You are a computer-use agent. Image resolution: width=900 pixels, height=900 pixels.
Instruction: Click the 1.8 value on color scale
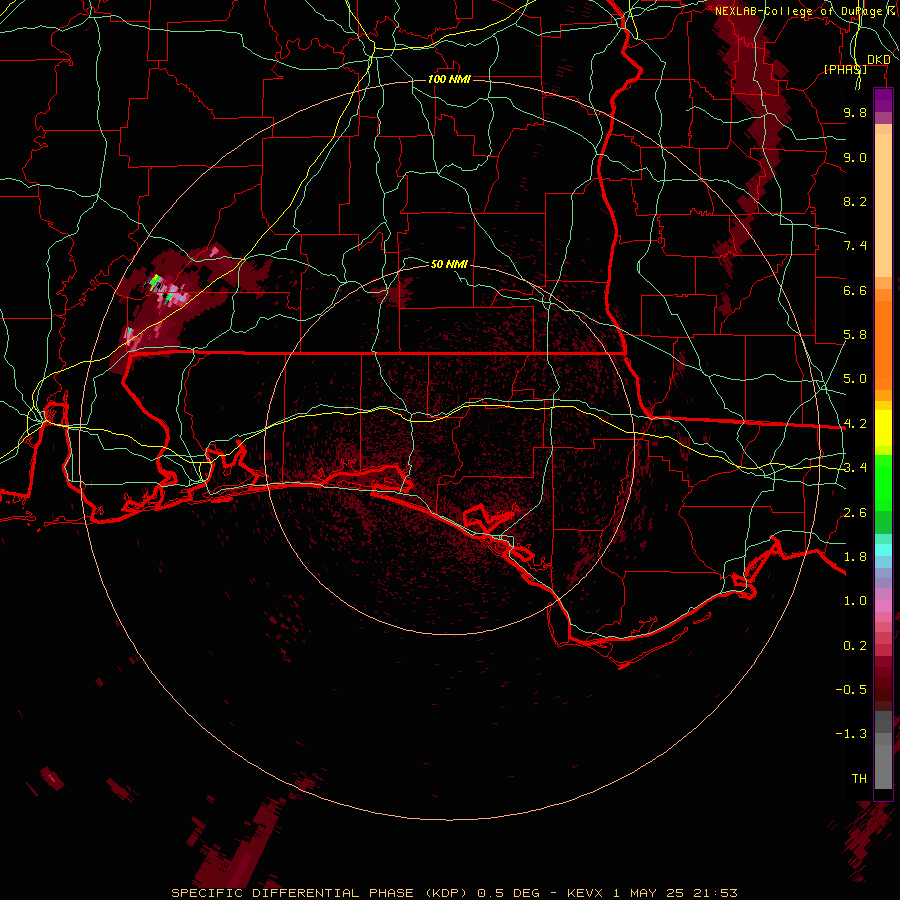855,557
